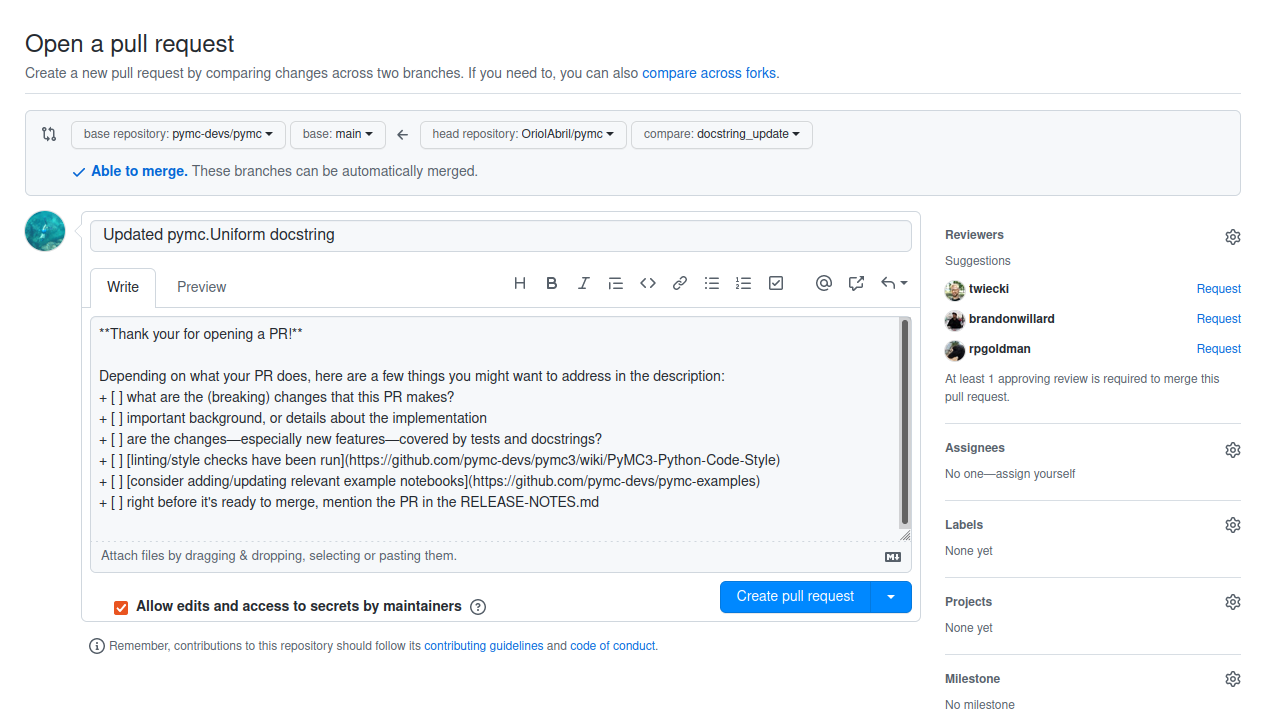
Task: Request review from twiecki
Action: [1218, 289]
